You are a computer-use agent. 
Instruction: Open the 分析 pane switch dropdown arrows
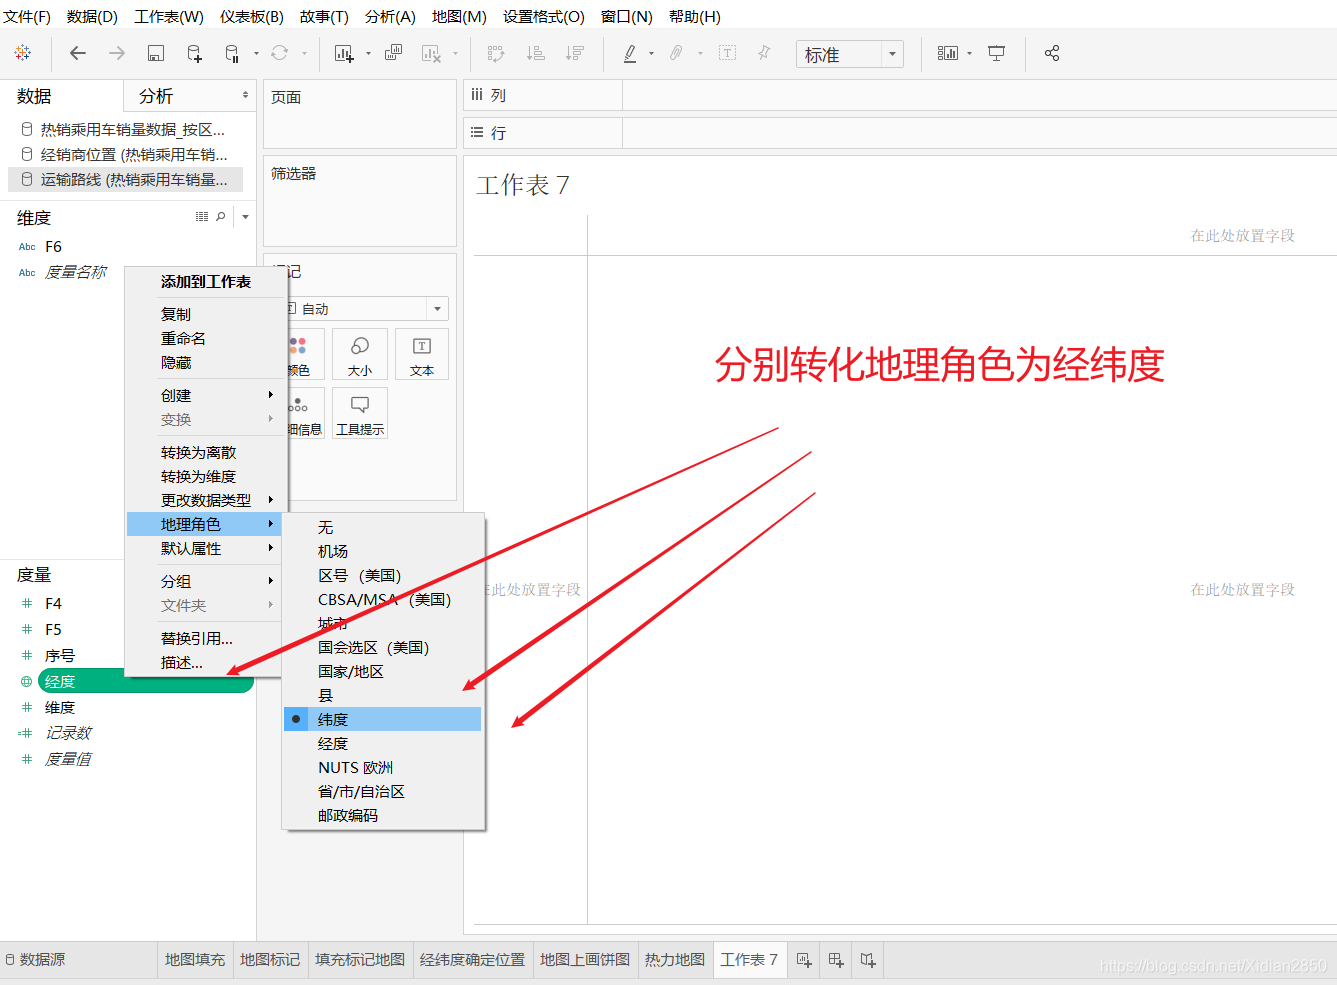click(x=245, y=95)
